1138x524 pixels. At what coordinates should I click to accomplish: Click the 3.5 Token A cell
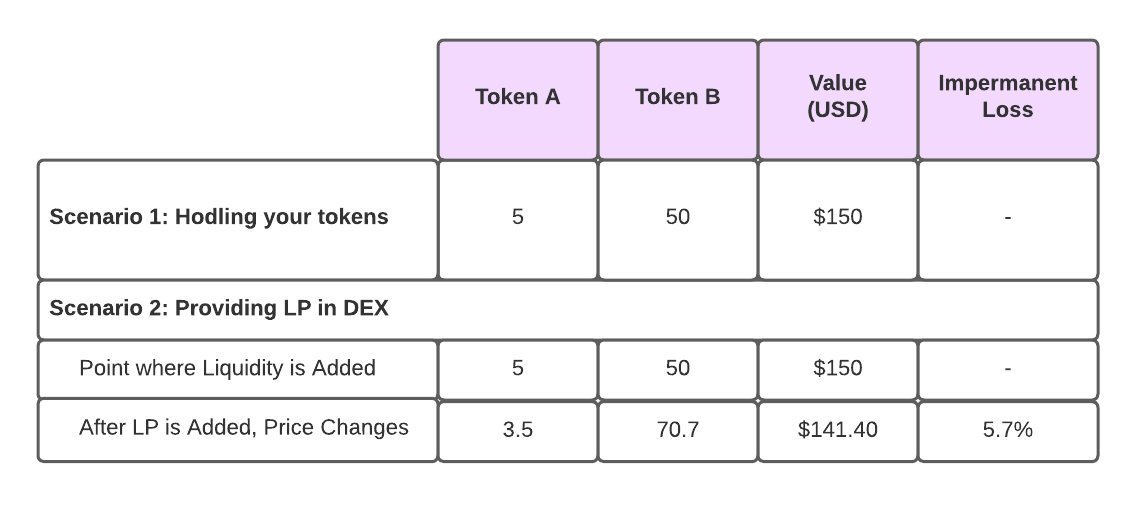click(517, 431)
